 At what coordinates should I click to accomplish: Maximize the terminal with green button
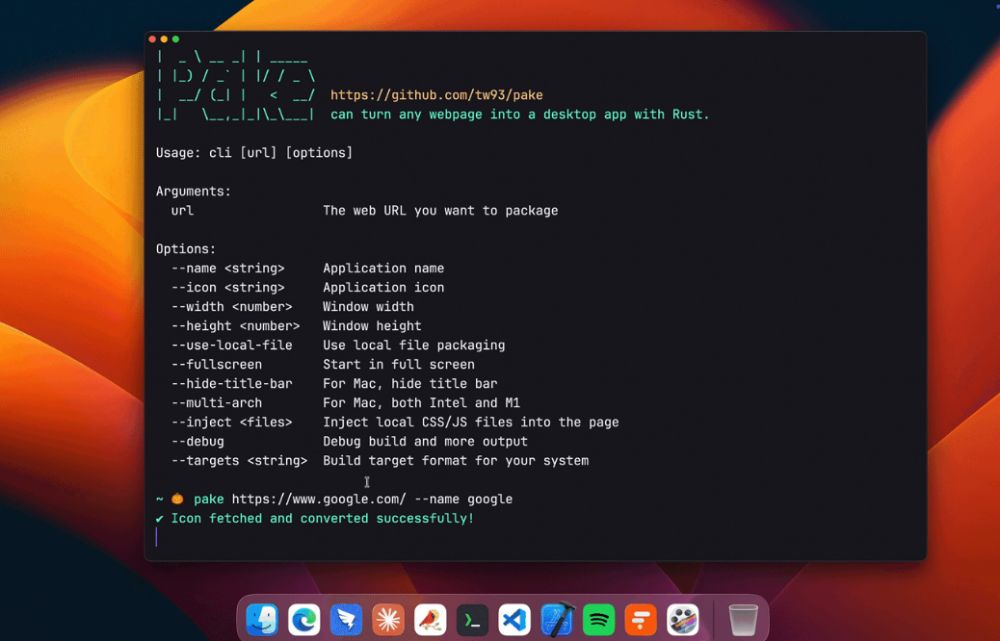pyautogui.click(x=175, y=39)
